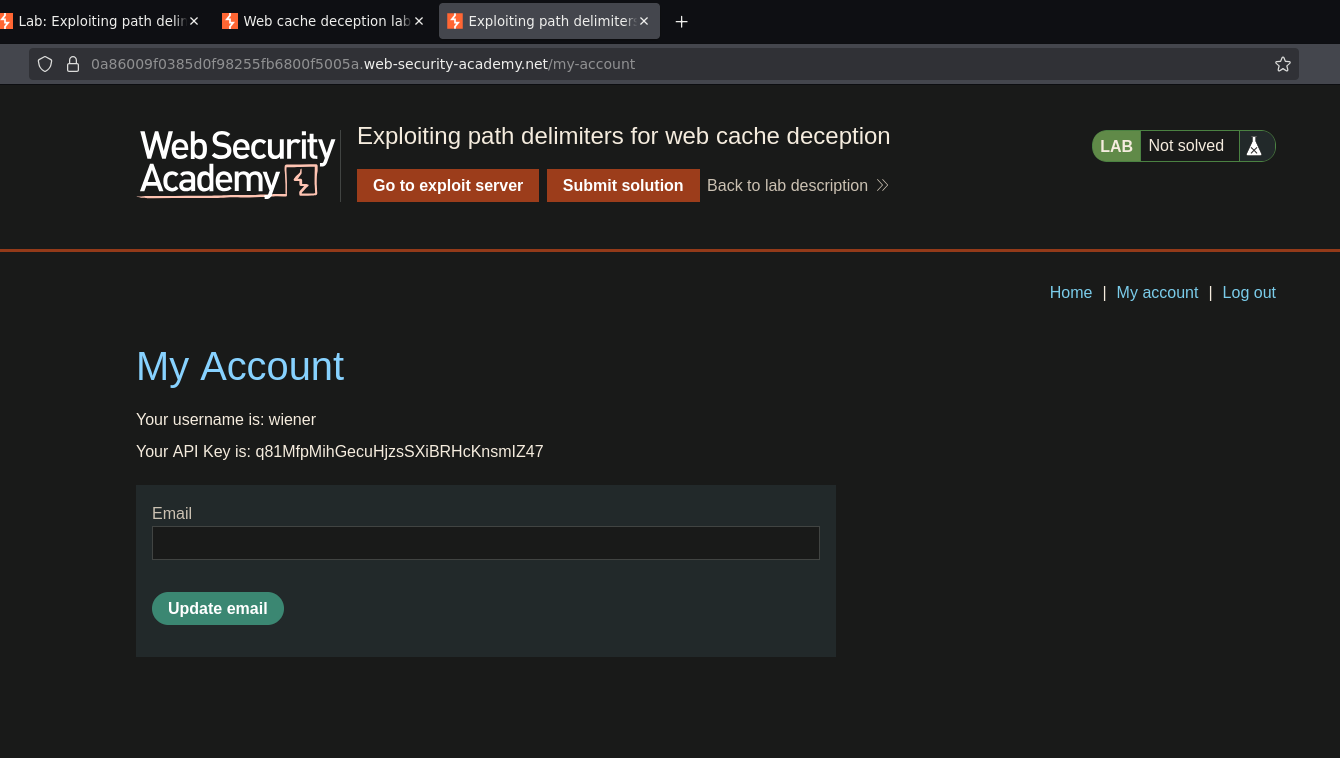Open a new tab with the plus icon
Screen dimensions: 1340x758
(681, 21)
